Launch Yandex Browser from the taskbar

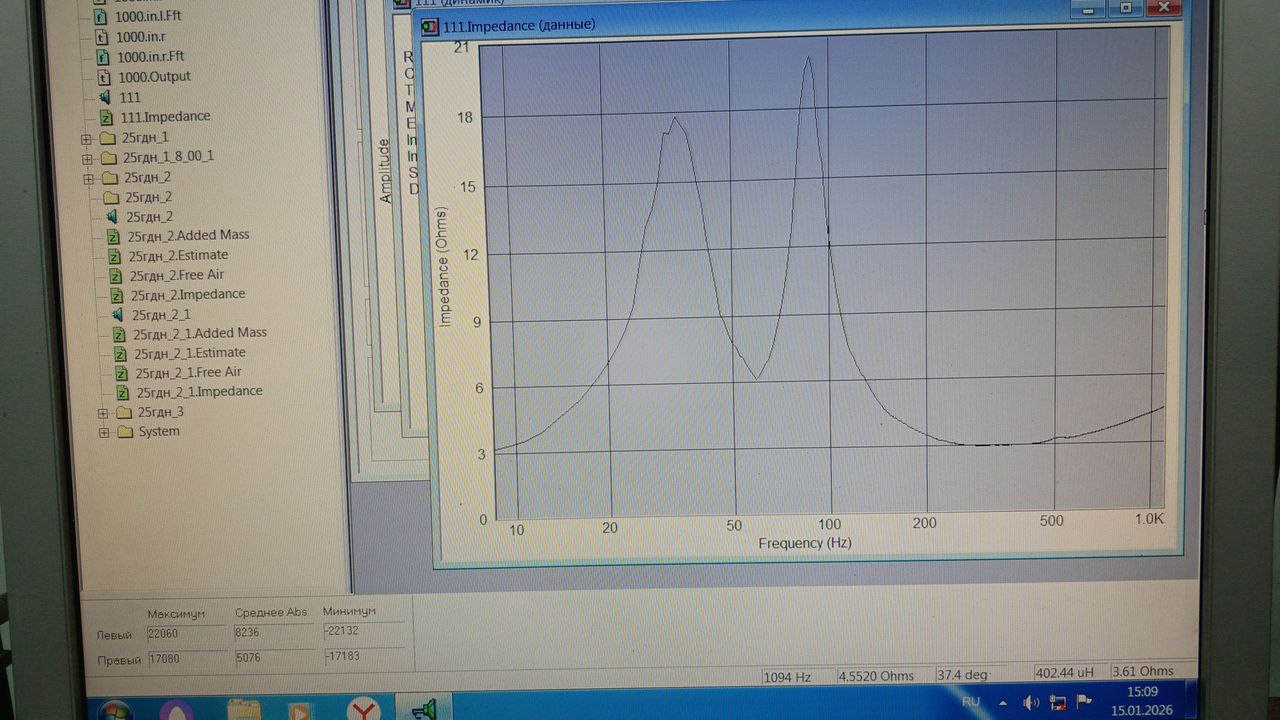point(364,711)
